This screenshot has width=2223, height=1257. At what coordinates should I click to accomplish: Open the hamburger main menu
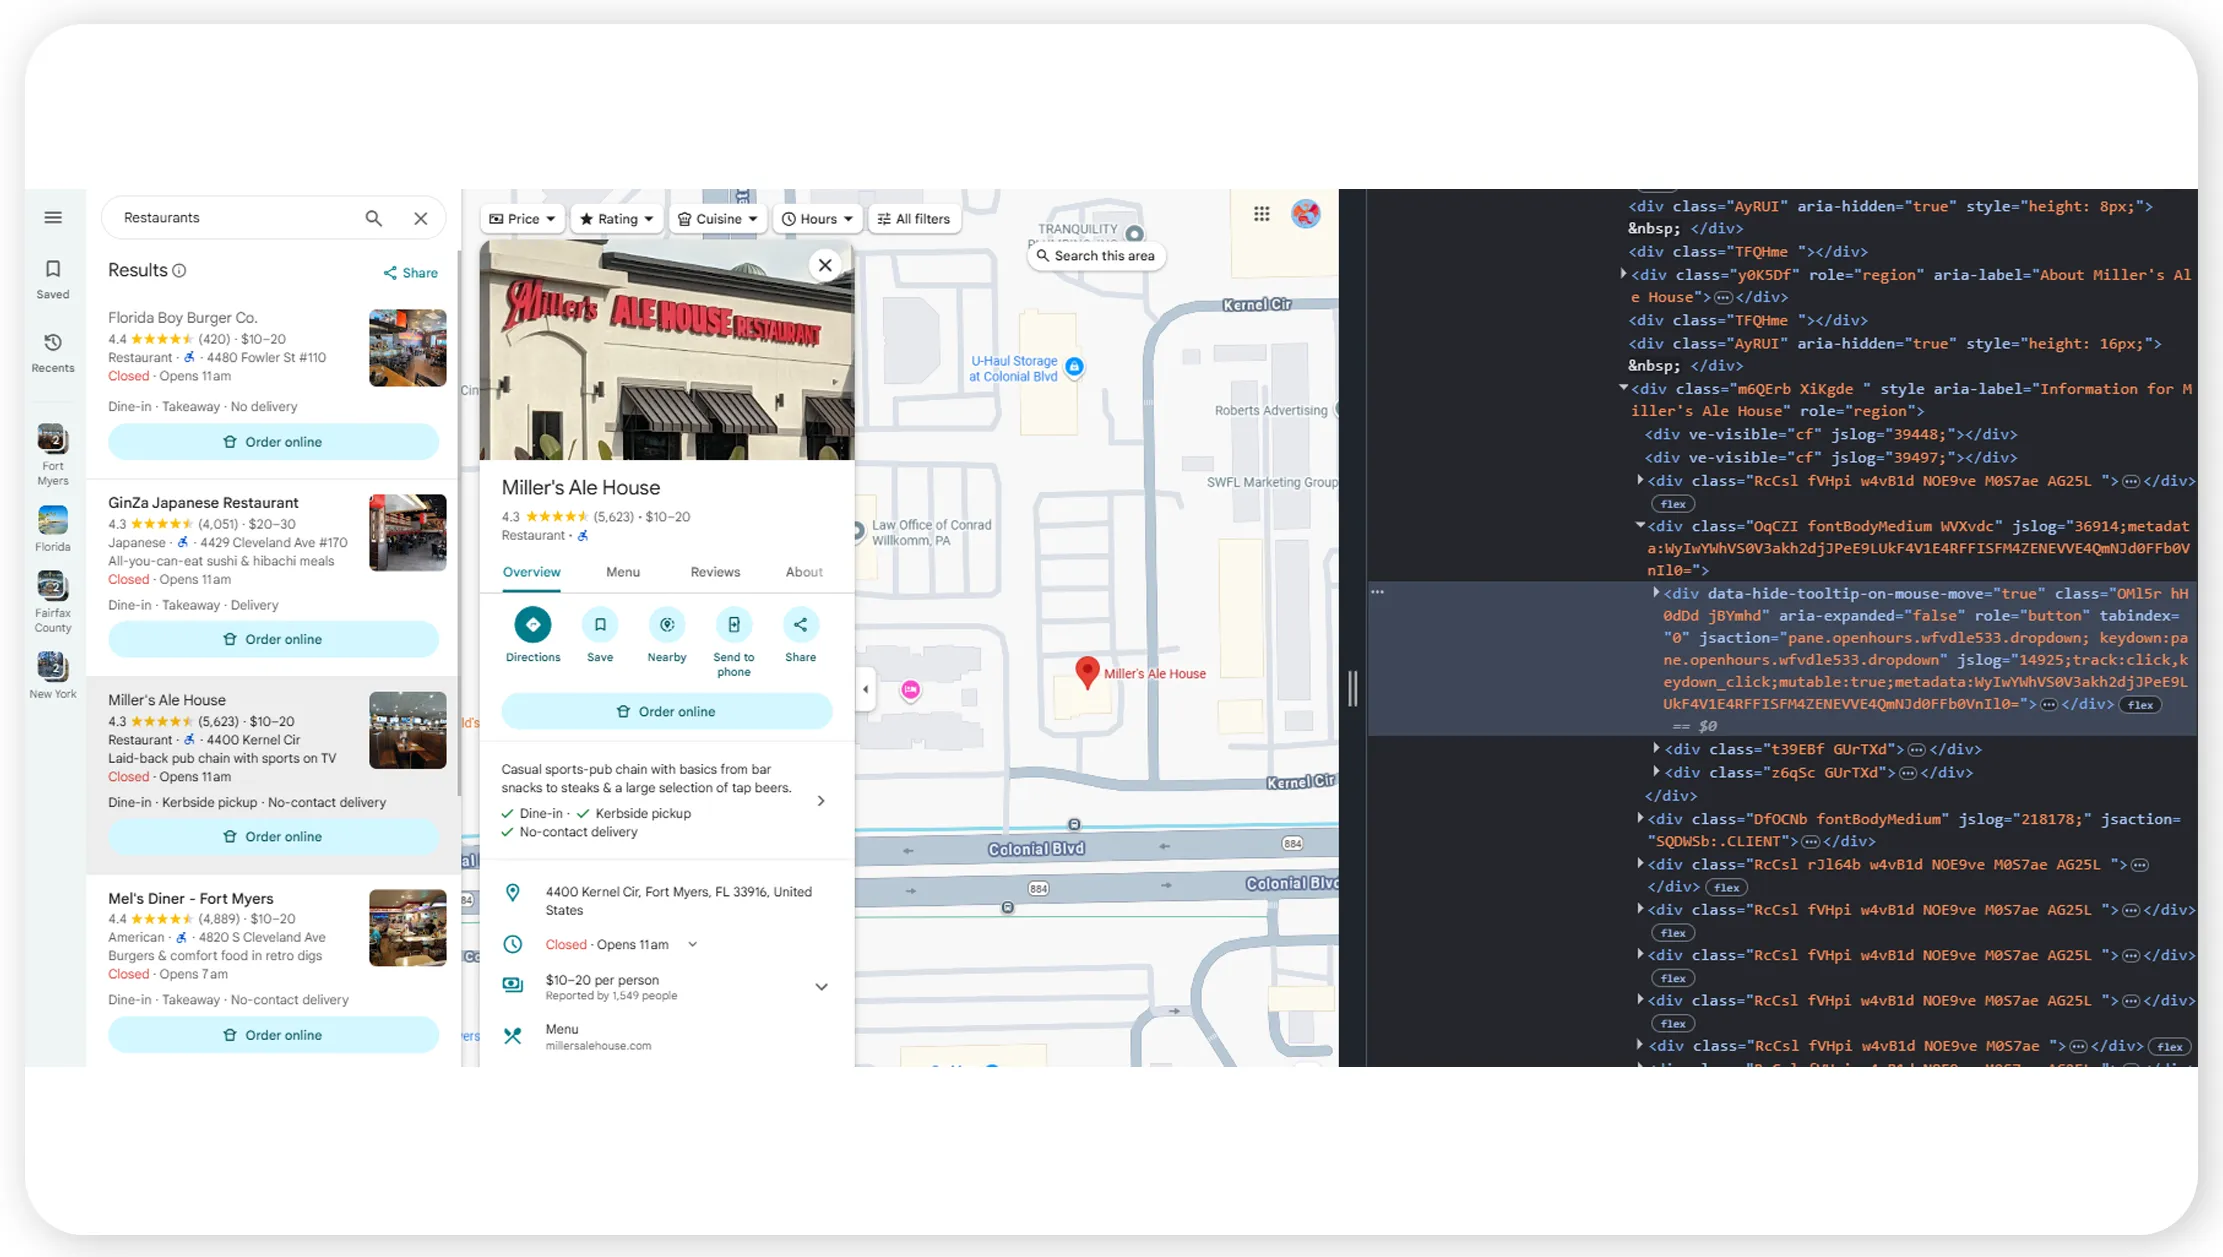(53, 217)
